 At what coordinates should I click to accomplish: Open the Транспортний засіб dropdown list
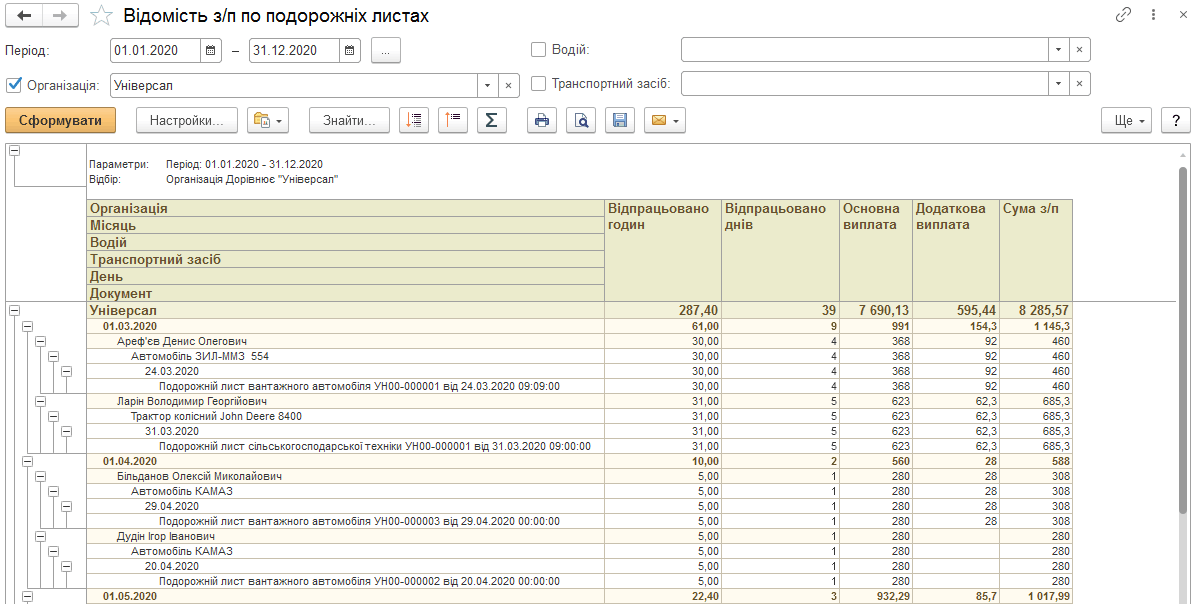coord(1058,85)
